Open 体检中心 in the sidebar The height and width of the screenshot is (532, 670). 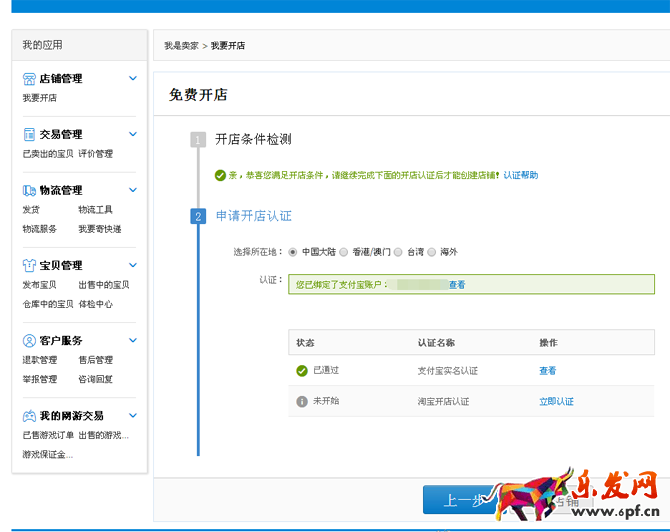[x=96, y=304]
